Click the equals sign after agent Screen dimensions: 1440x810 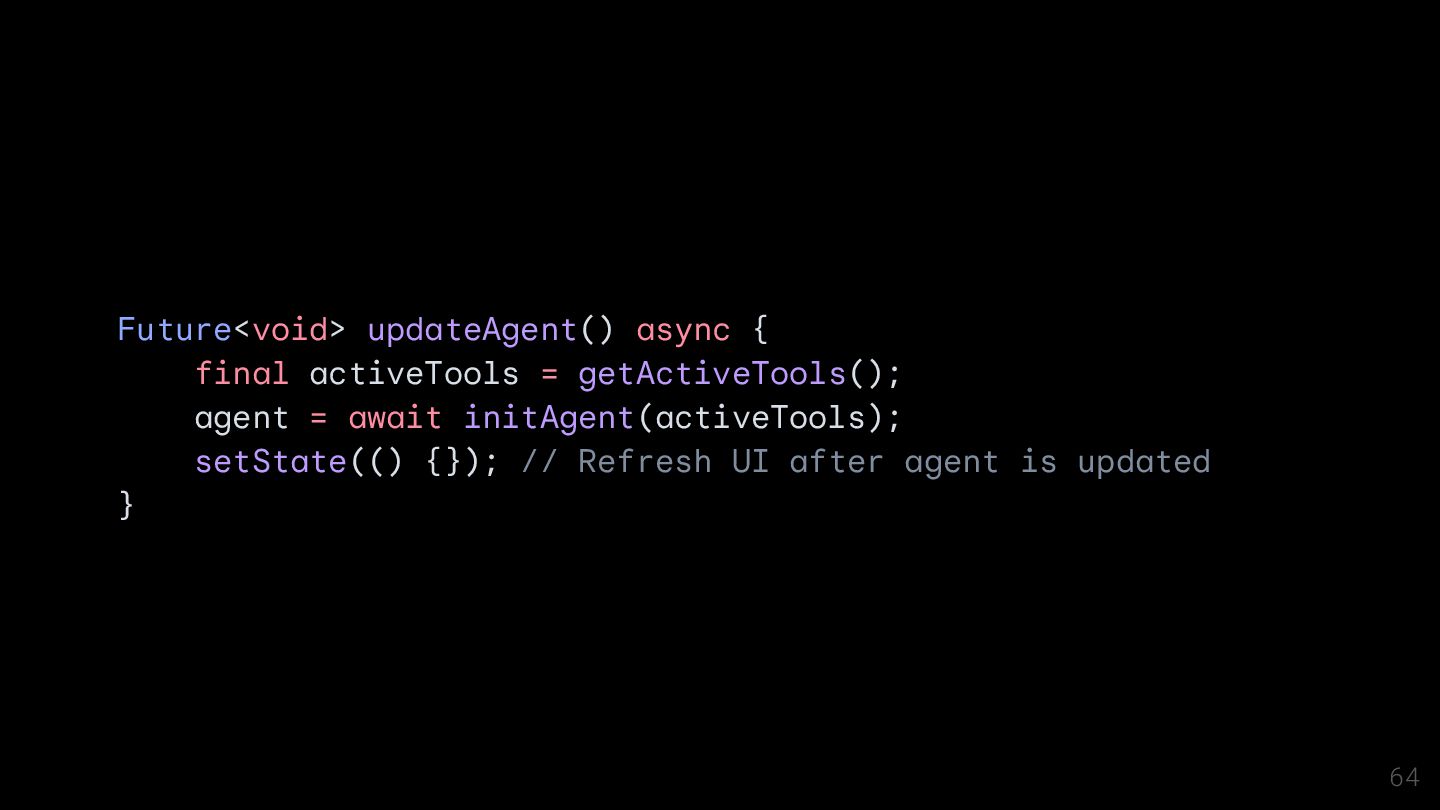[x=318, y=418]
